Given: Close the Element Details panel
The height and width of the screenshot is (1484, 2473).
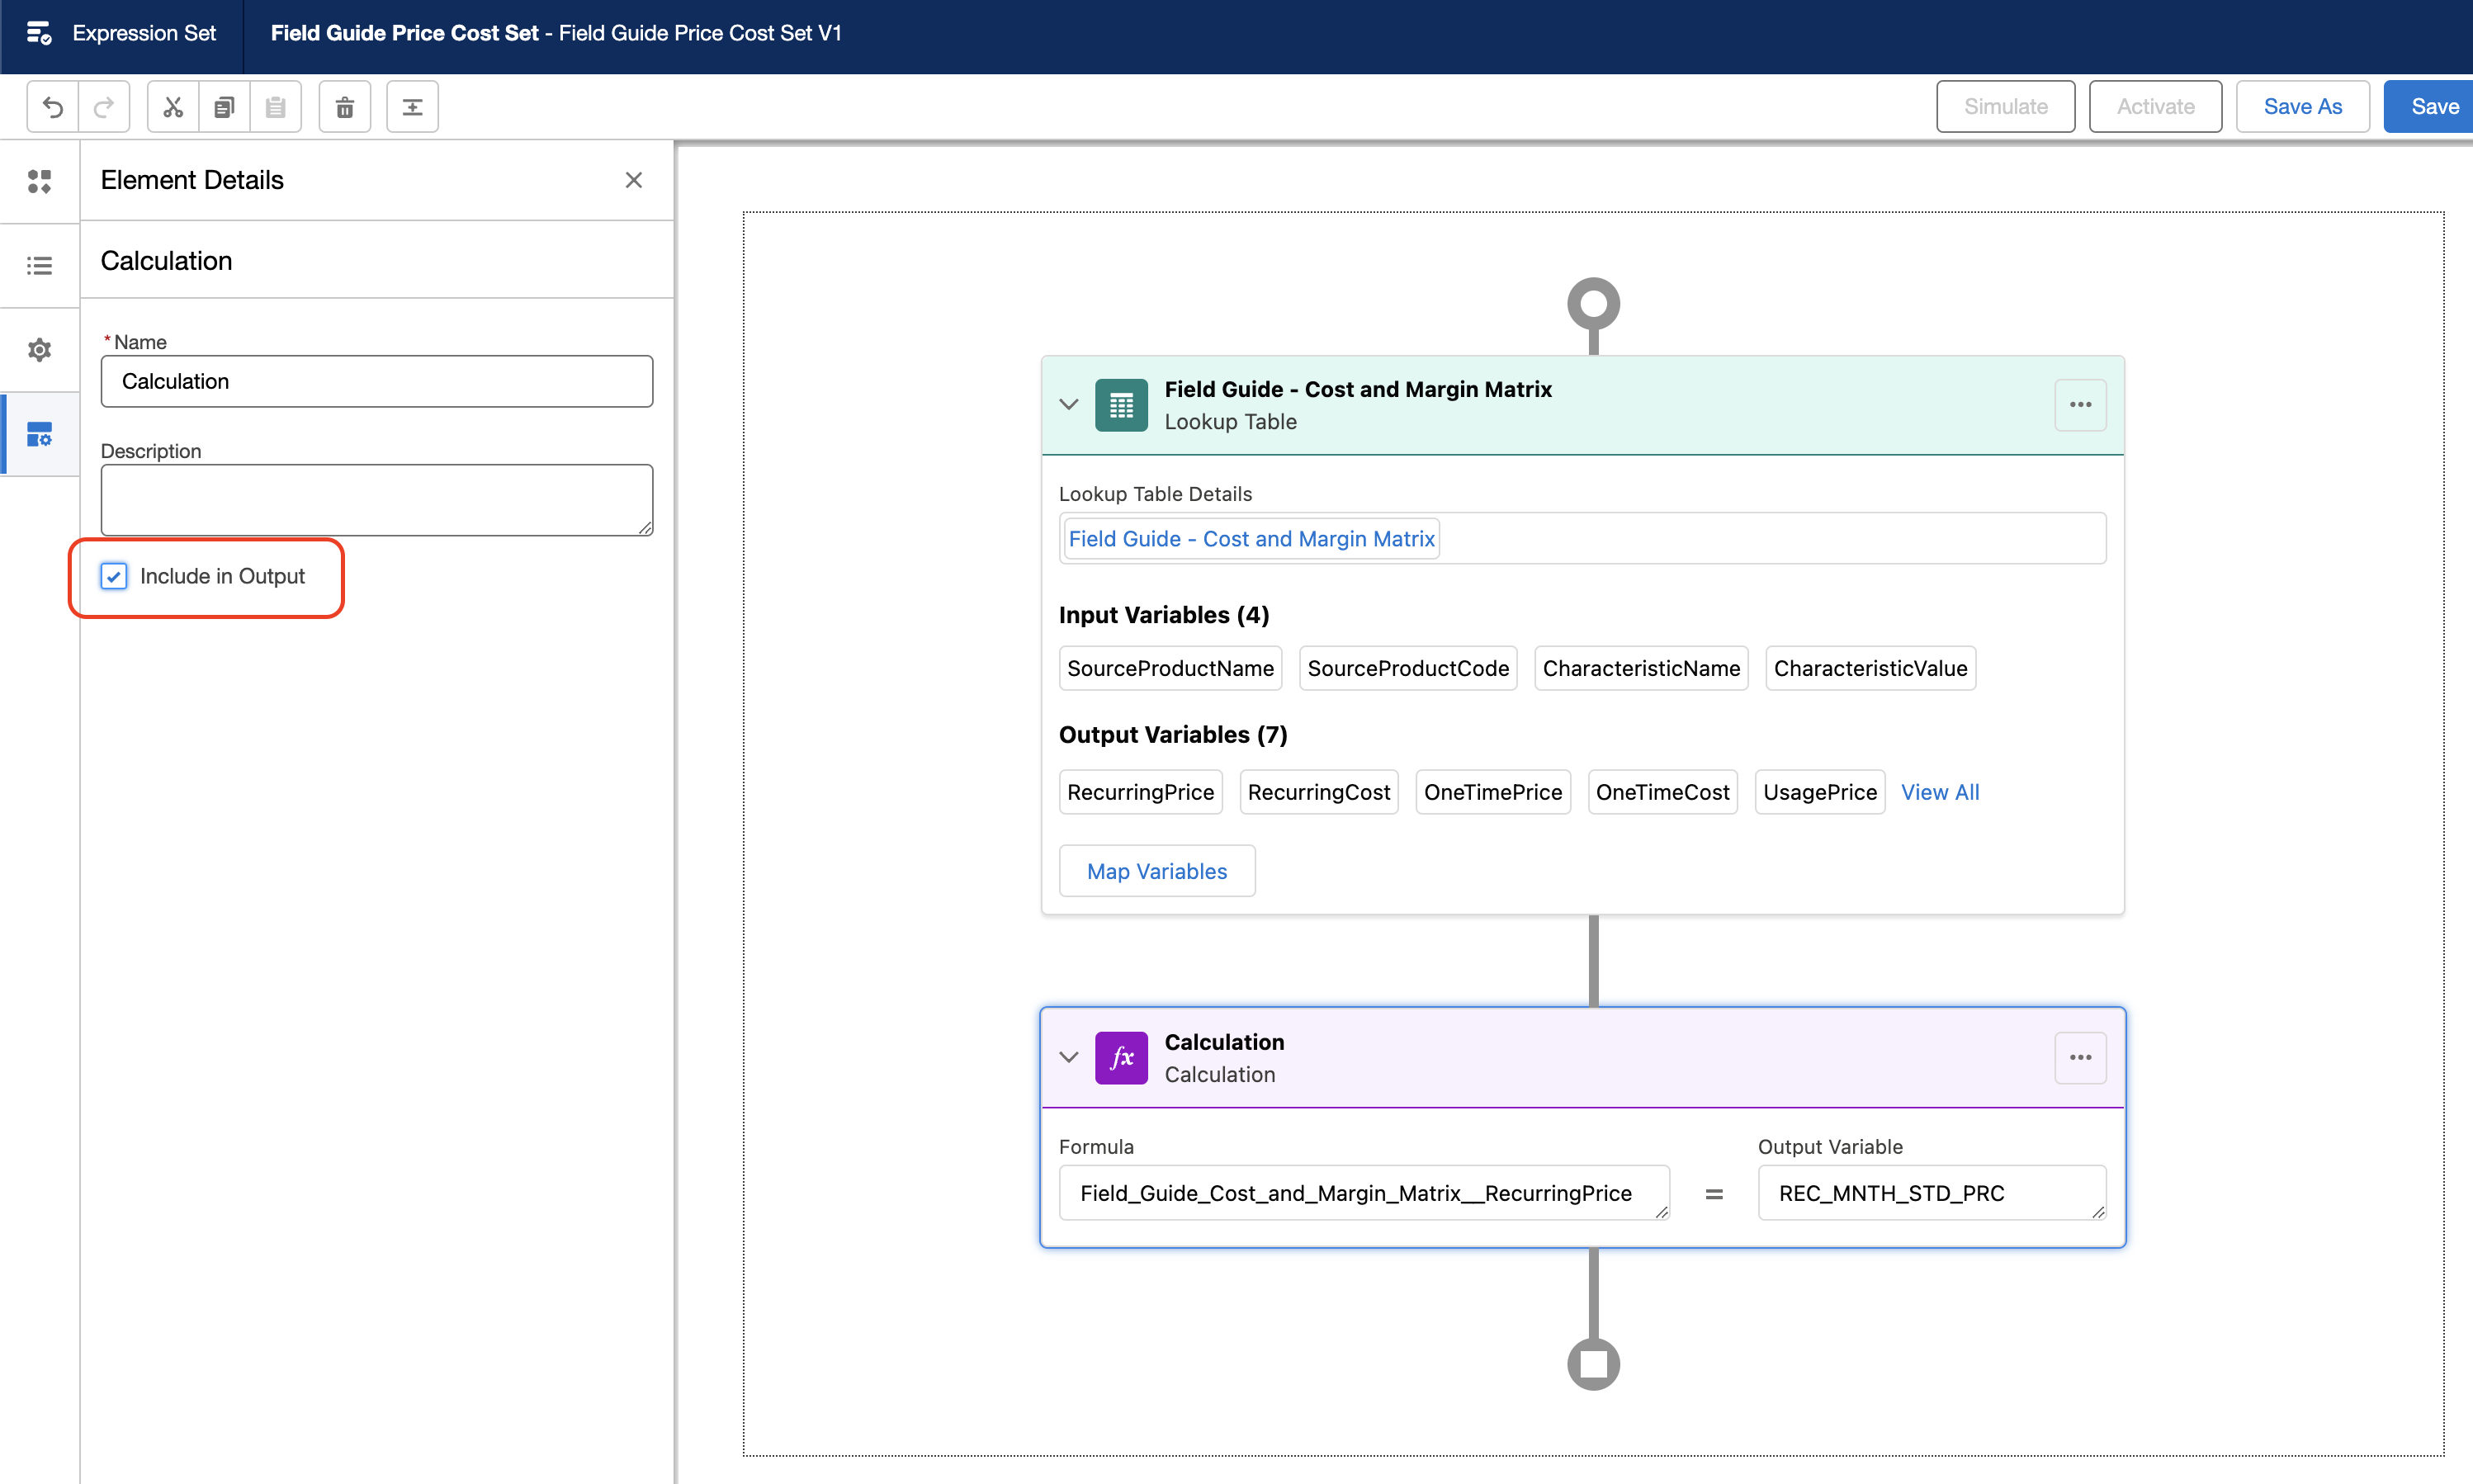Looking at the screenshot, I should tap(634, 180).
